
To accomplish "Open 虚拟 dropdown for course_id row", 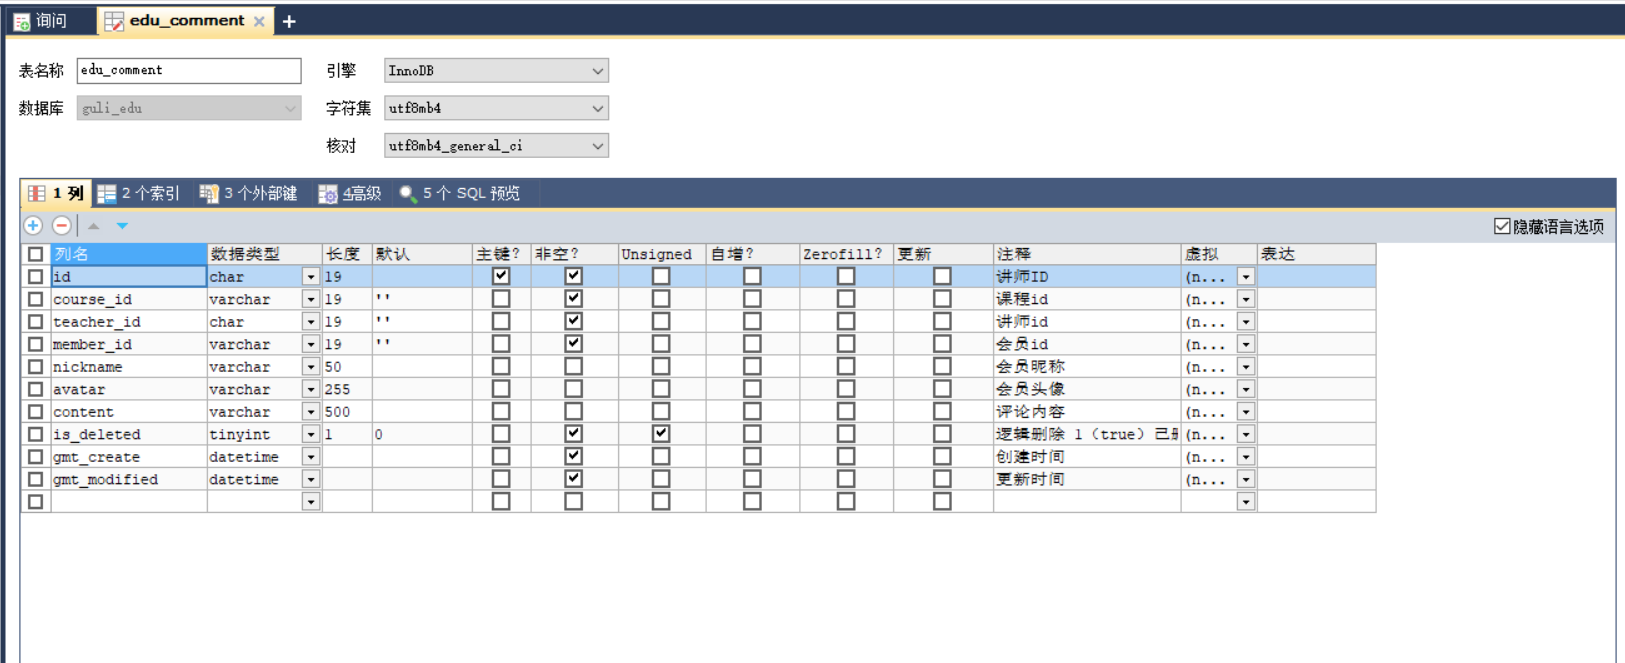I will pyautogui.click(x=1245, y=299).
